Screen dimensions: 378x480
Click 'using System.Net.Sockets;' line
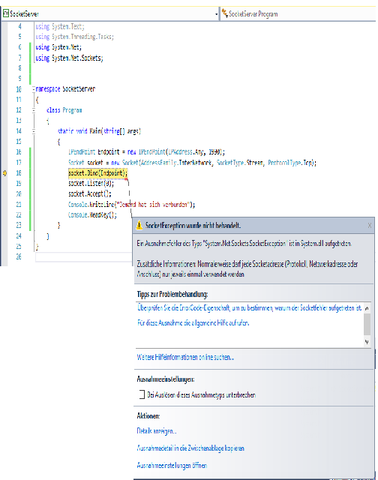tap(69, 58)
